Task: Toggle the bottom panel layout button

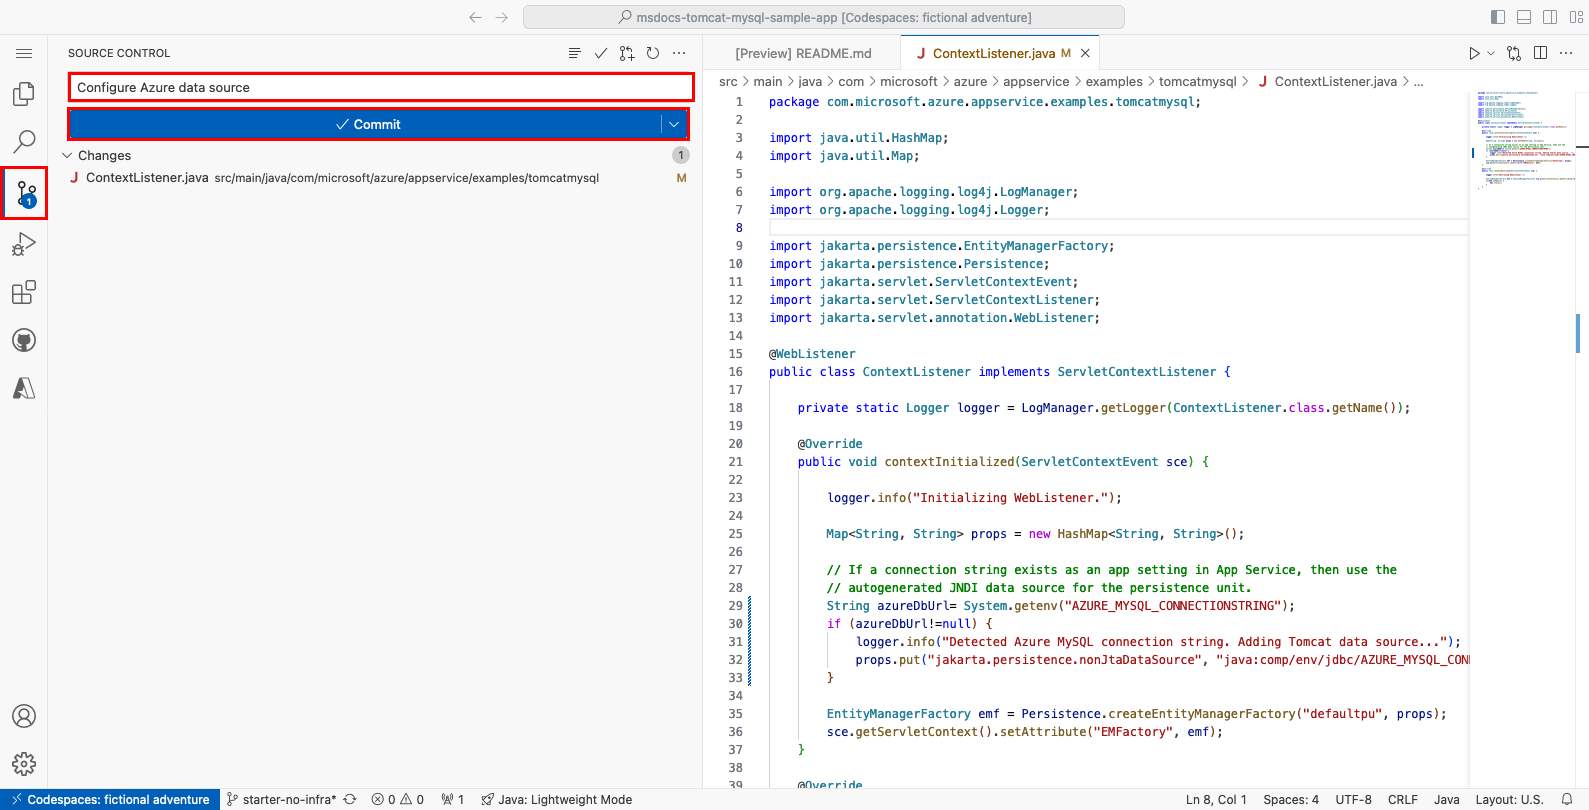Action: coord(1524,17)
